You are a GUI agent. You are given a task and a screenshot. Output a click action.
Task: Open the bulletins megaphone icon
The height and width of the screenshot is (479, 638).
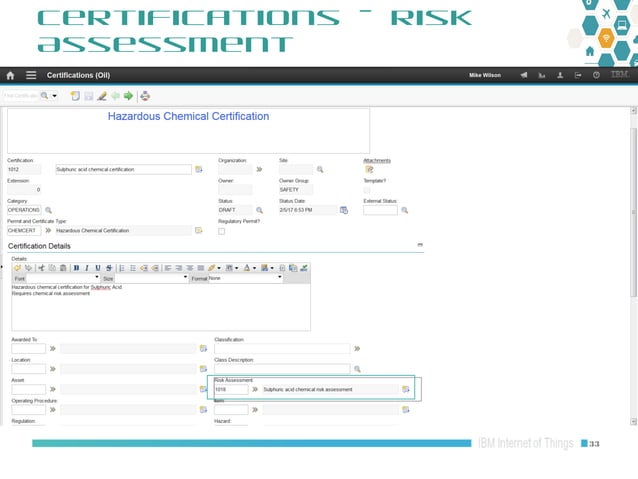click(x=524, y=75)
